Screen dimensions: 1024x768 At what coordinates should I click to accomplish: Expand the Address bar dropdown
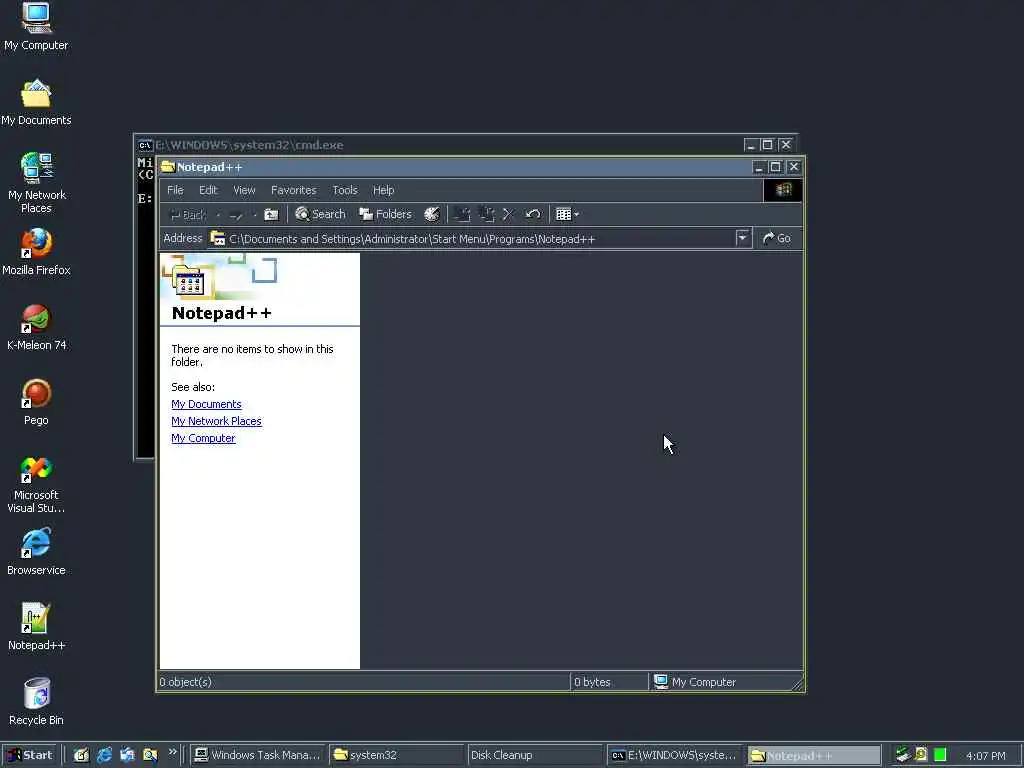pos(743,238)
